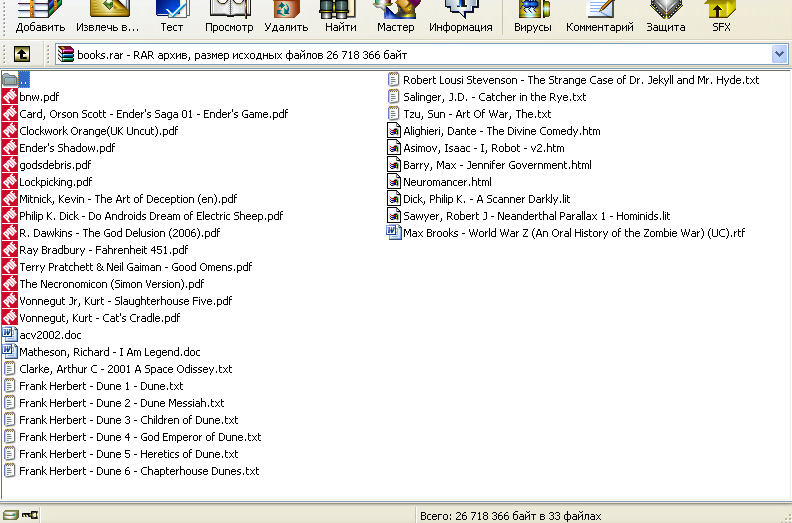Create SFX self-extracting archive
Image resolution: width=792 pixels, height=523 pixels.
click(x=721, y=16)
